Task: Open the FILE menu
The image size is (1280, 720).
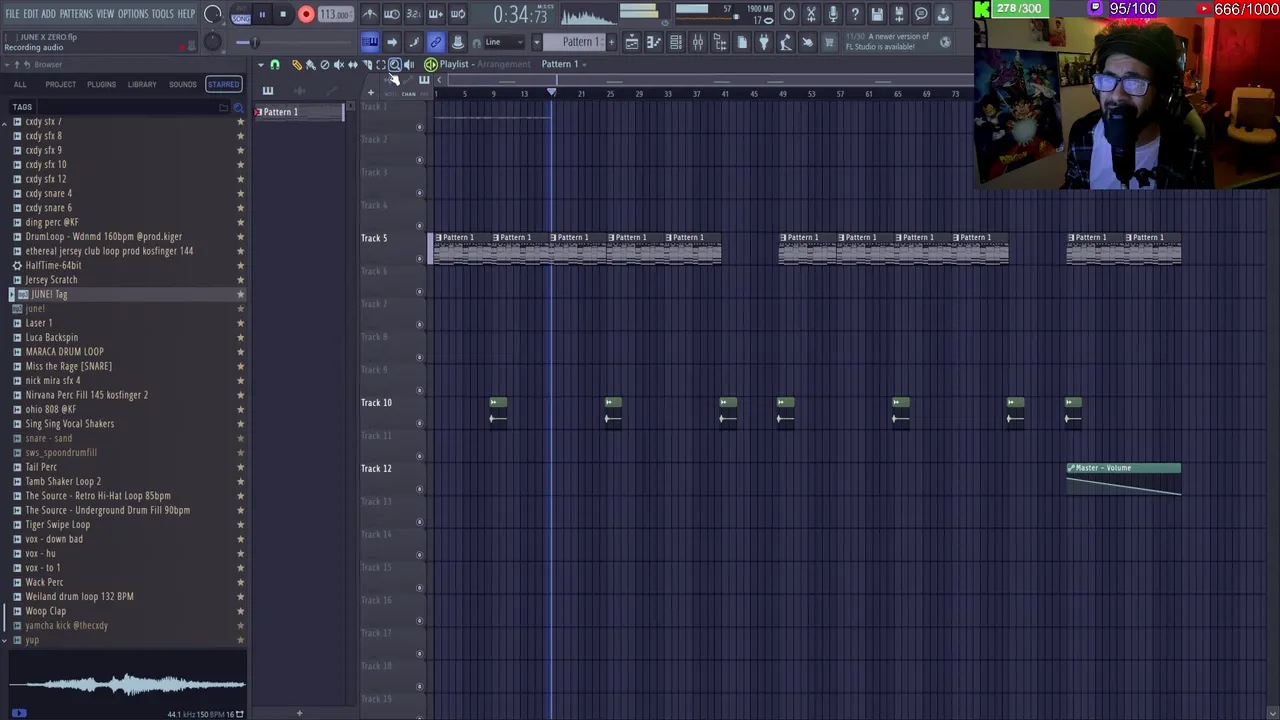Action: 12,14
